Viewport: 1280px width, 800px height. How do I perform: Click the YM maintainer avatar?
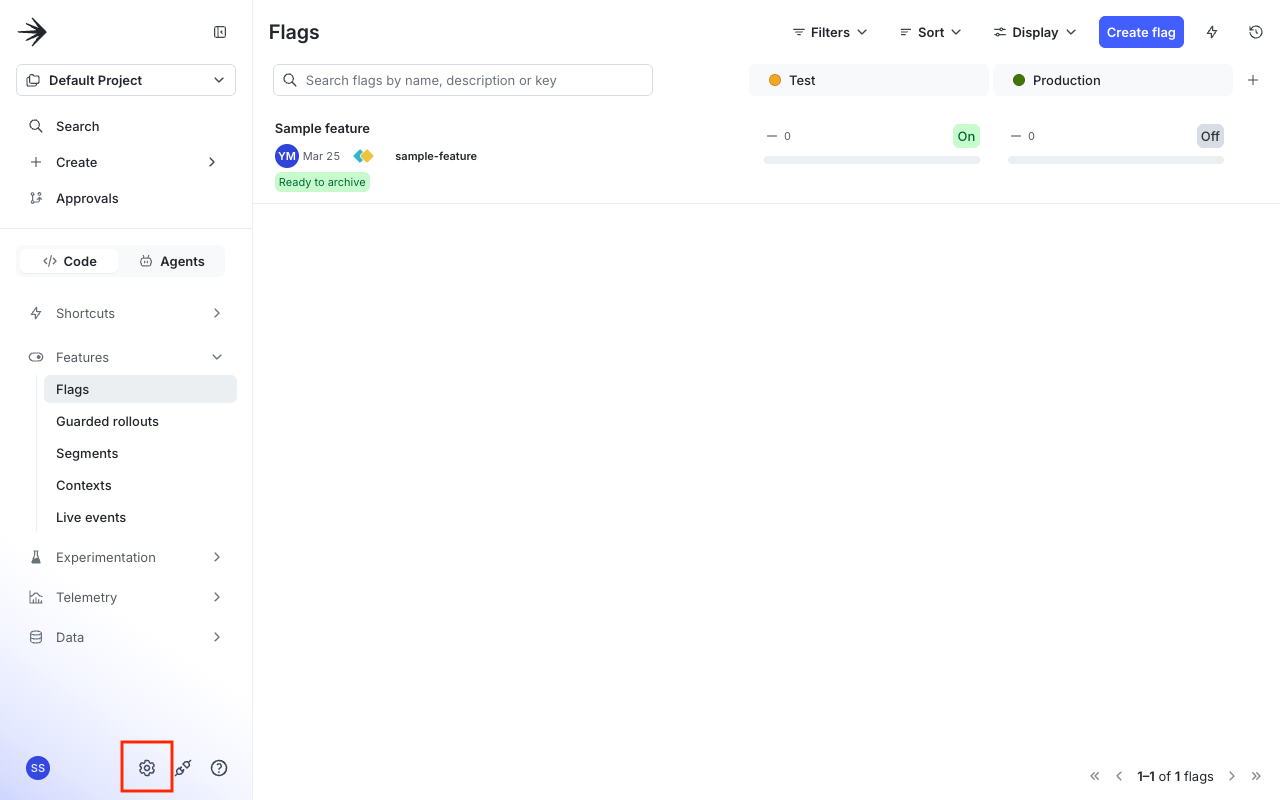click(x=287, y=156)
